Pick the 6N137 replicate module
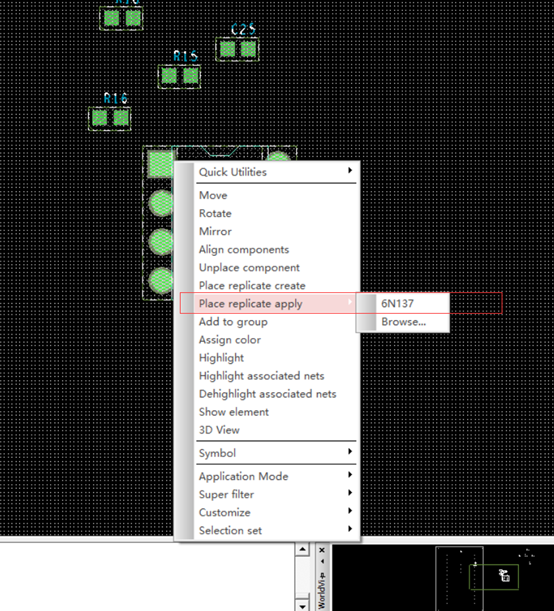554x611 pixels. point(403,304)
